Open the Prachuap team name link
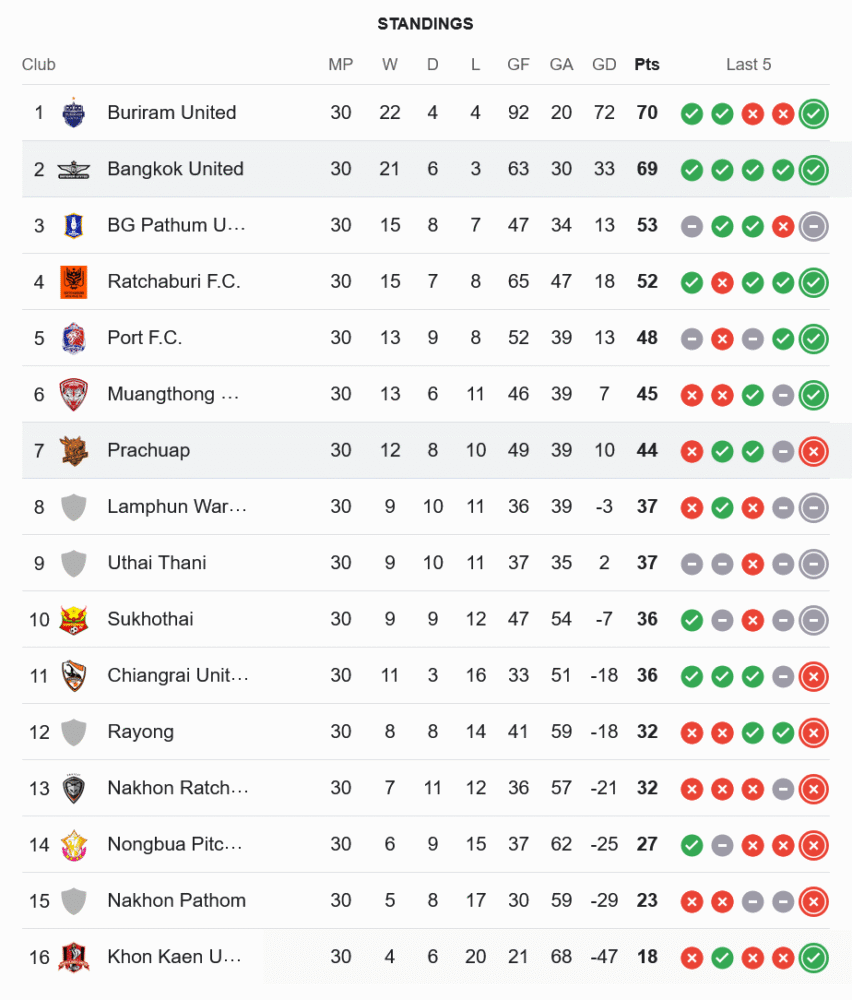The height and width of the screenshot is (1000, 852). click(x=148, y=450)
